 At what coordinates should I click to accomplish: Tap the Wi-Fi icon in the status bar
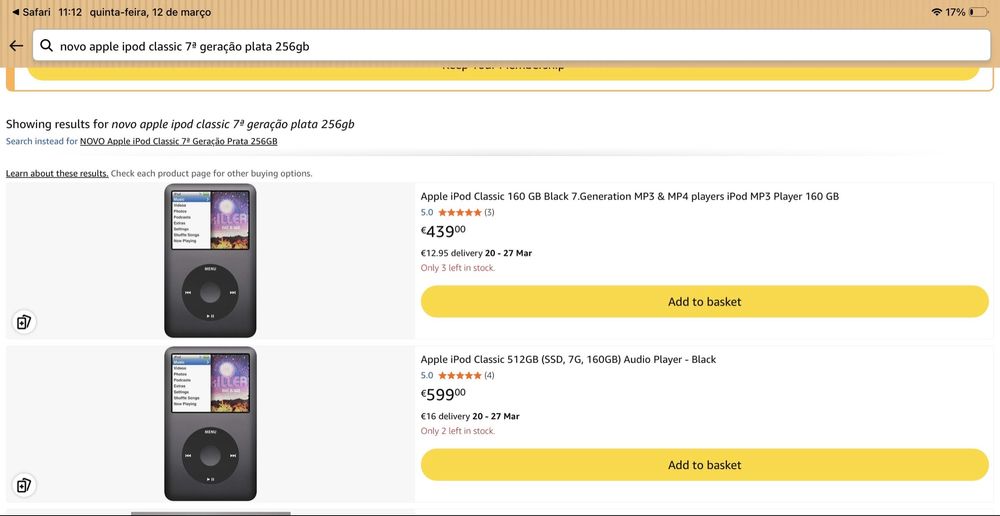[936, 12]
